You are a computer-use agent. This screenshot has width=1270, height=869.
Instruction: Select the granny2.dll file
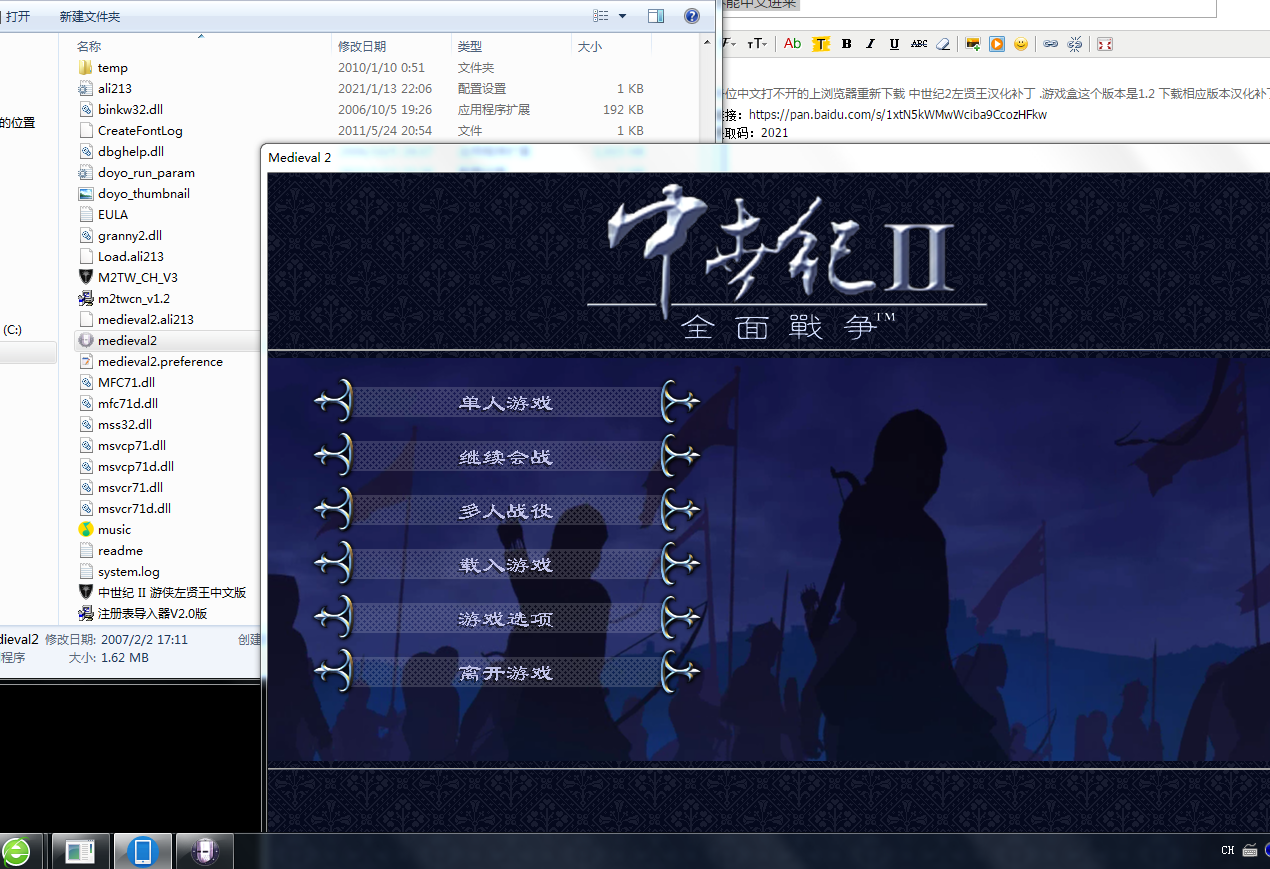120,235
